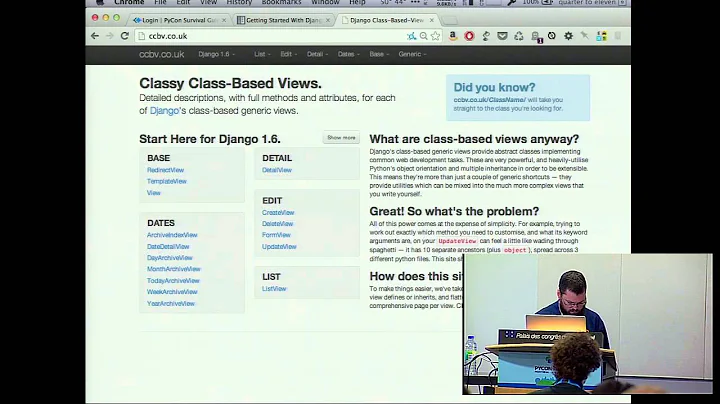Click the speaker video inset thumbnail
This screenshot has height=404, width=720.
[588, 324]
